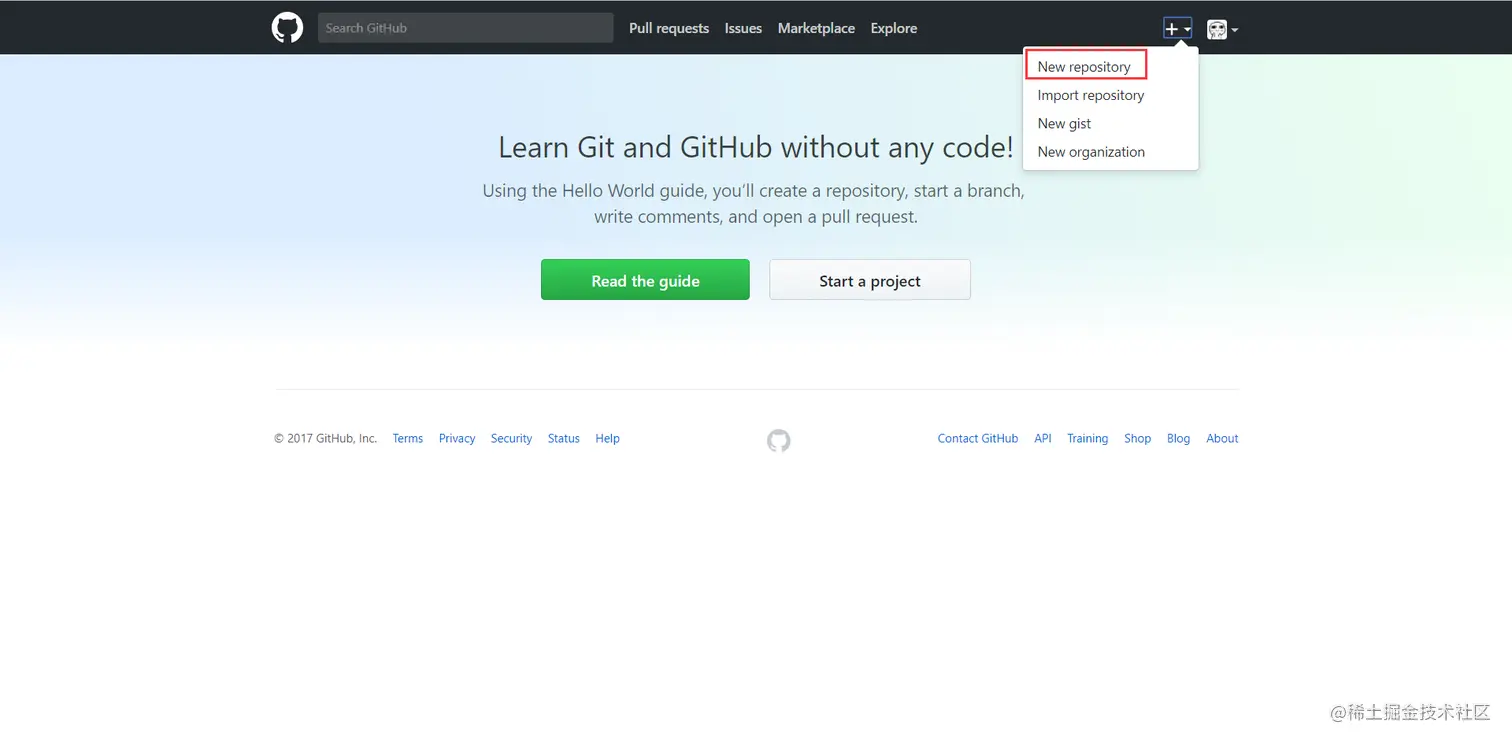The image size is (1512, 744).
Task: Click the 'Learn Git and GitHub without any code!' heading
Action: point(756,148)
